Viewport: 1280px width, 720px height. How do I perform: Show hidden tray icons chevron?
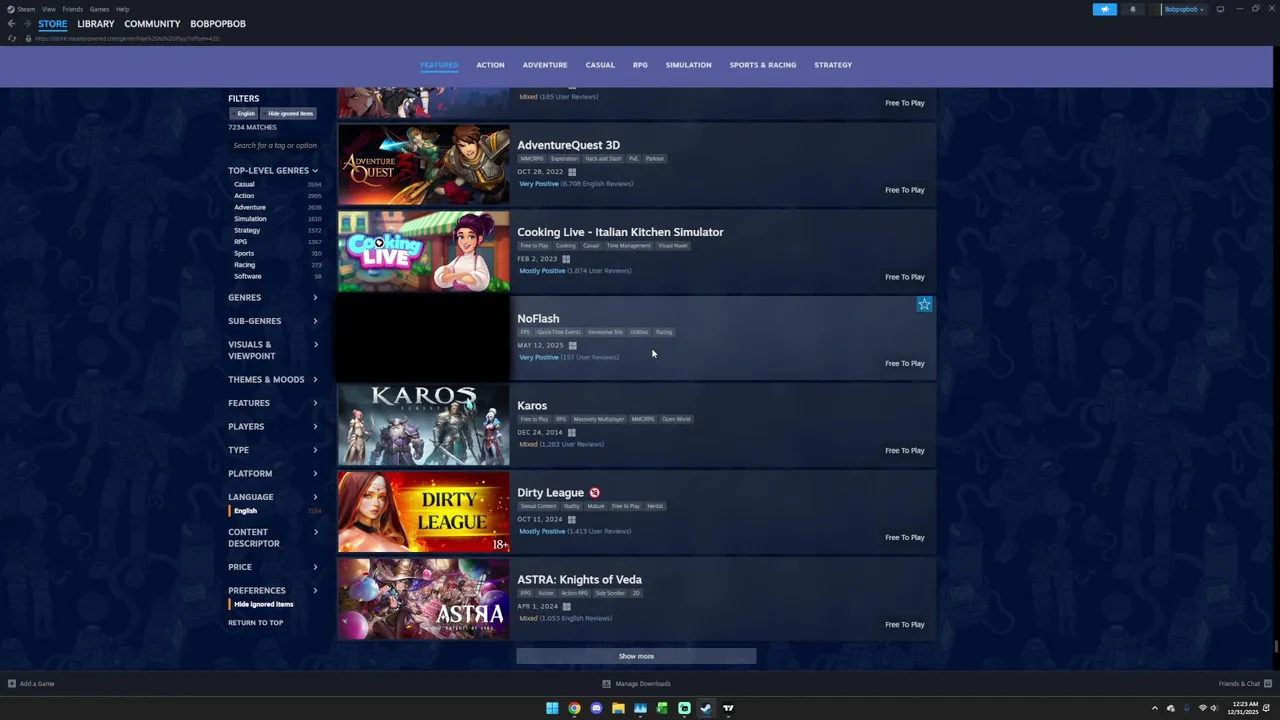coord(1154,708)
